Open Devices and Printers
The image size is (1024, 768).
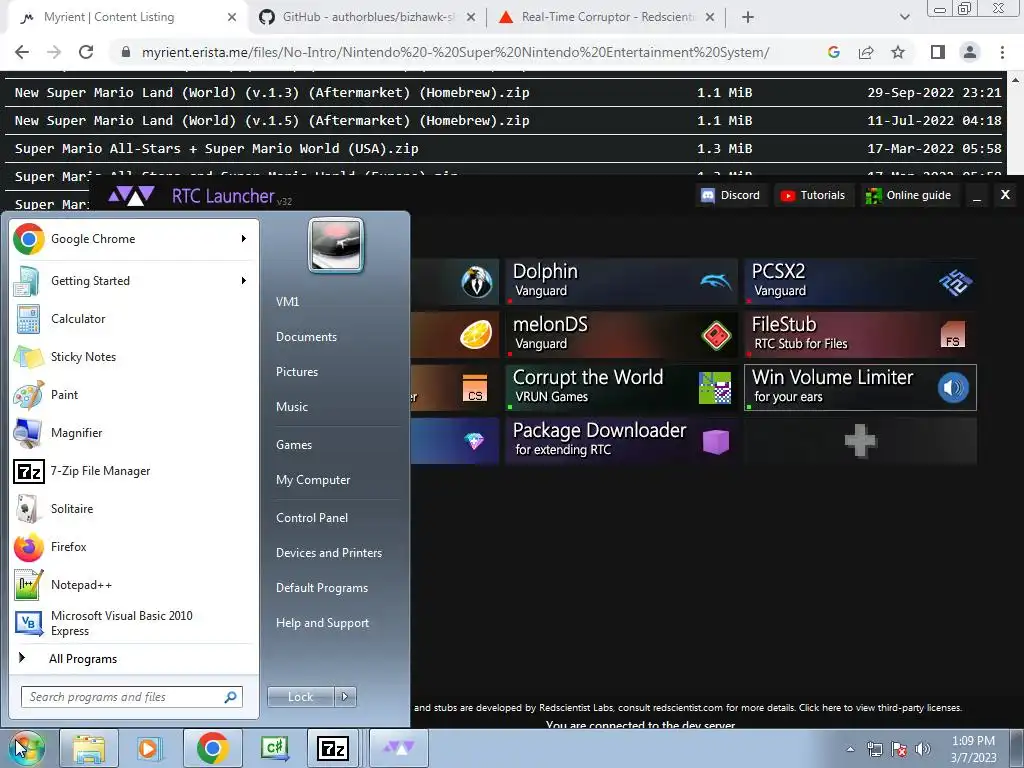[328, 553]
